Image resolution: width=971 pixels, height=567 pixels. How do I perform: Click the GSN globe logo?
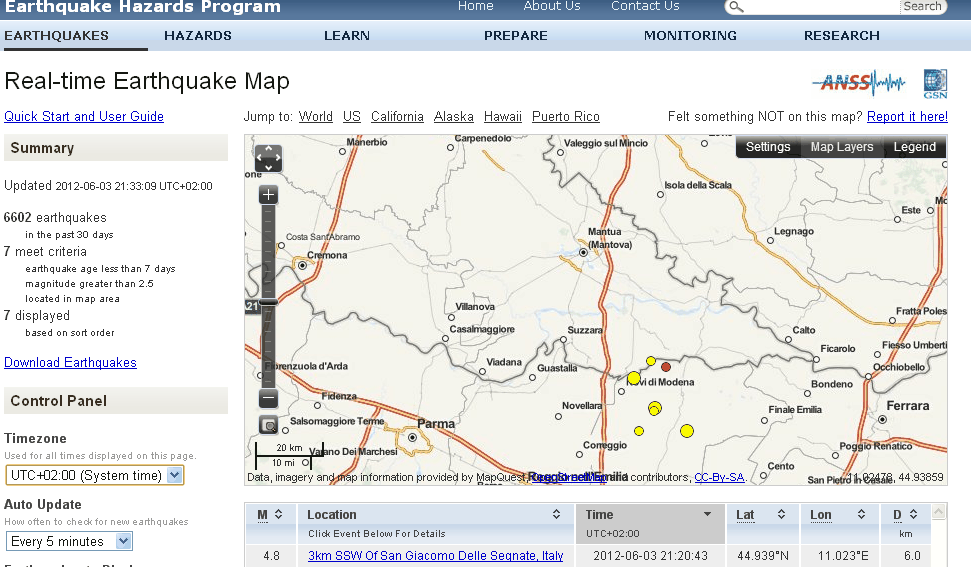coord(935,83)
